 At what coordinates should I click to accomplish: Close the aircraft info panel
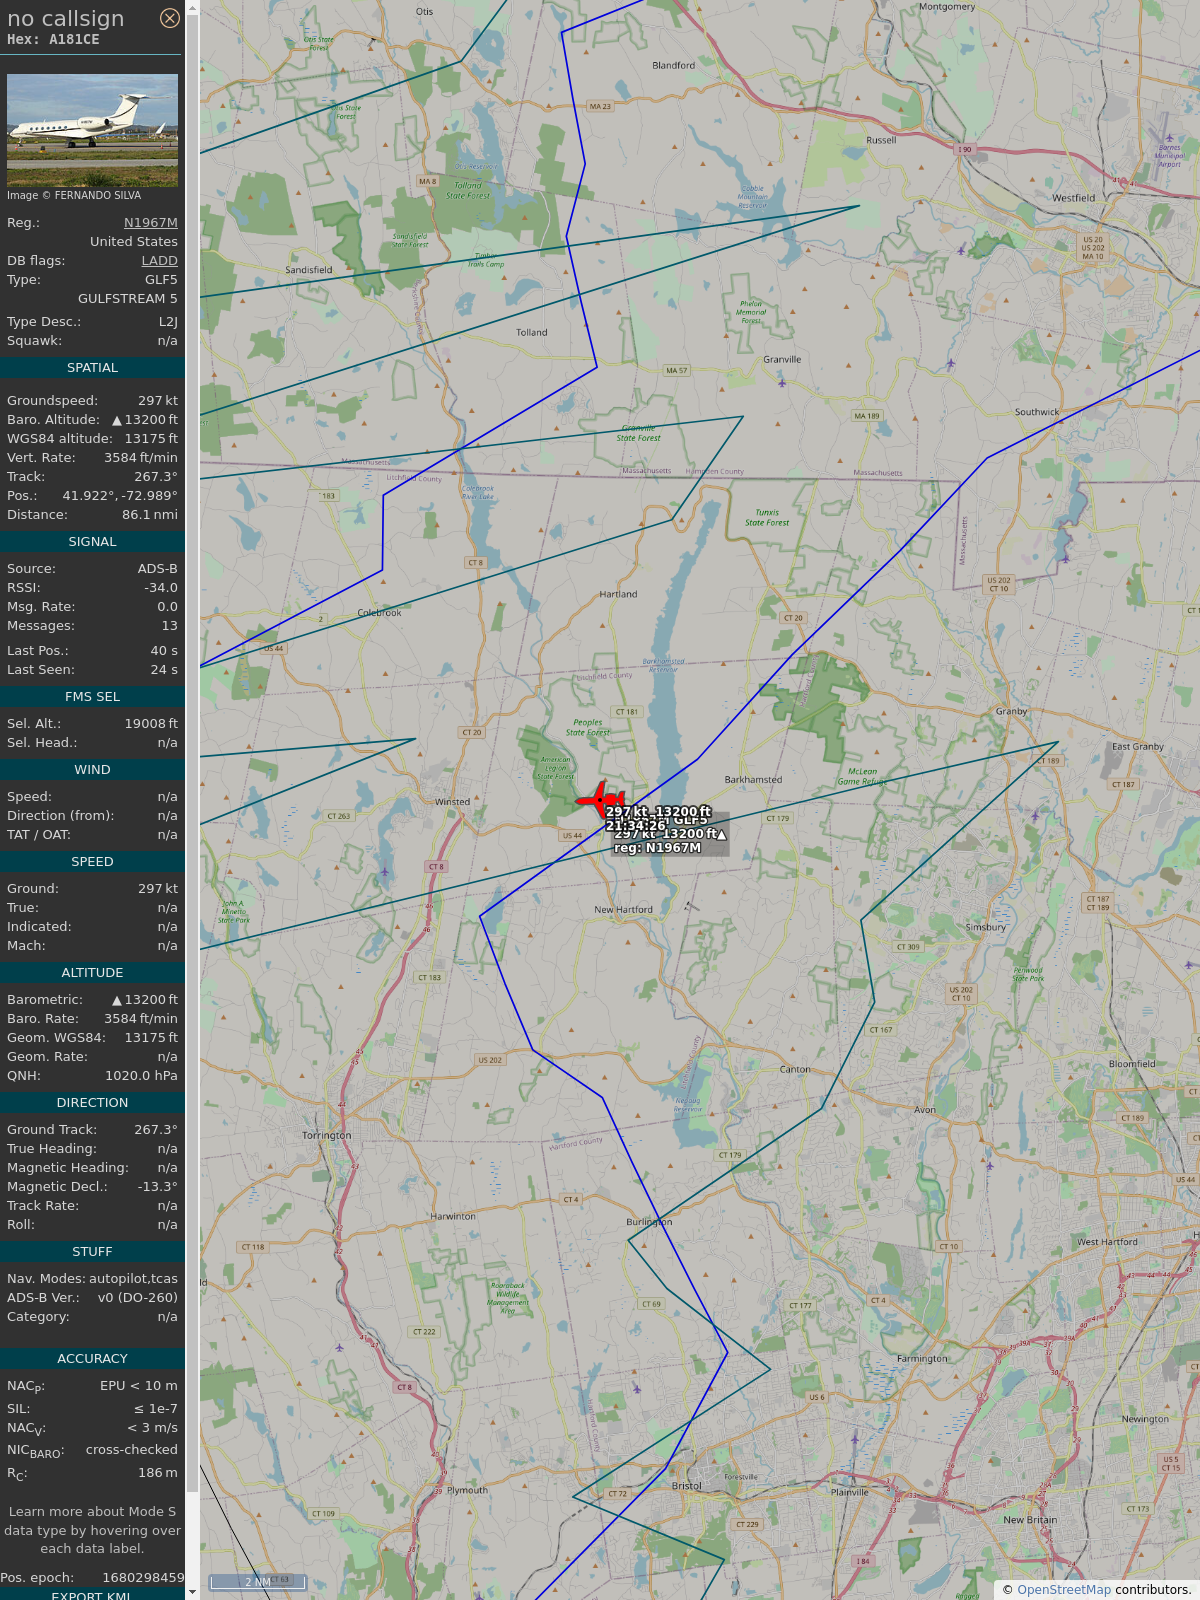pyautogui.click(x=170, y=18)
